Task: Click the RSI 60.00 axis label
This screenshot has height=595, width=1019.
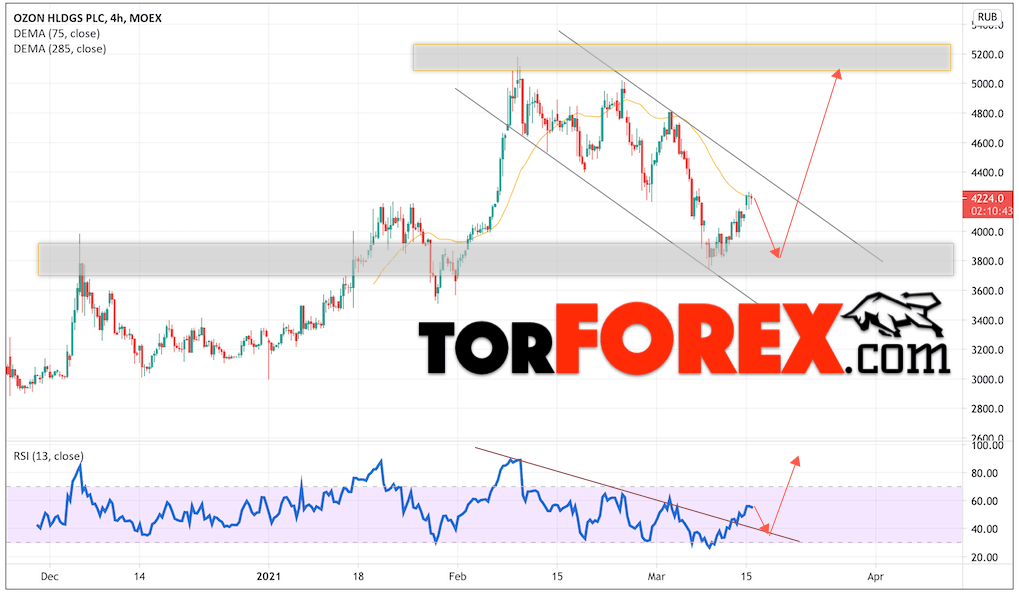Action: coord(985,501)
